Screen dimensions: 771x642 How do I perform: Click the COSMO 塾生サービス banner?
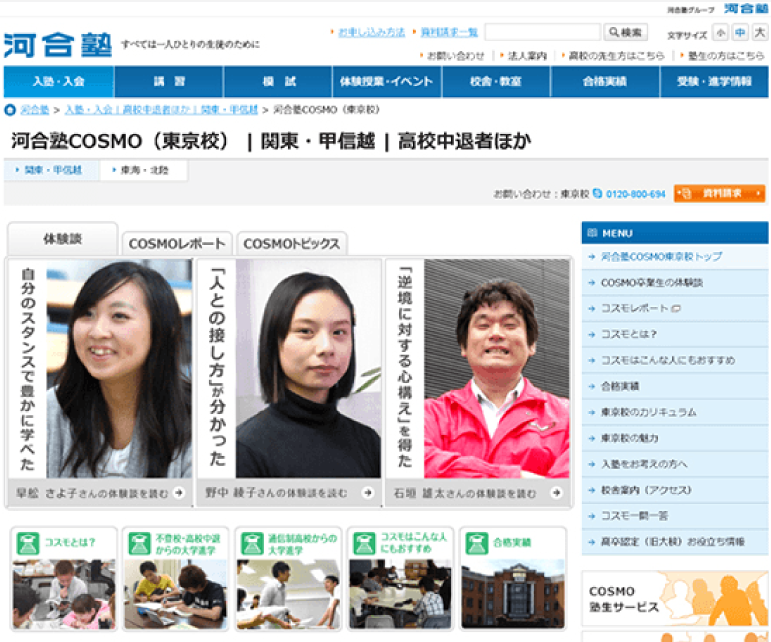(675, 598)
